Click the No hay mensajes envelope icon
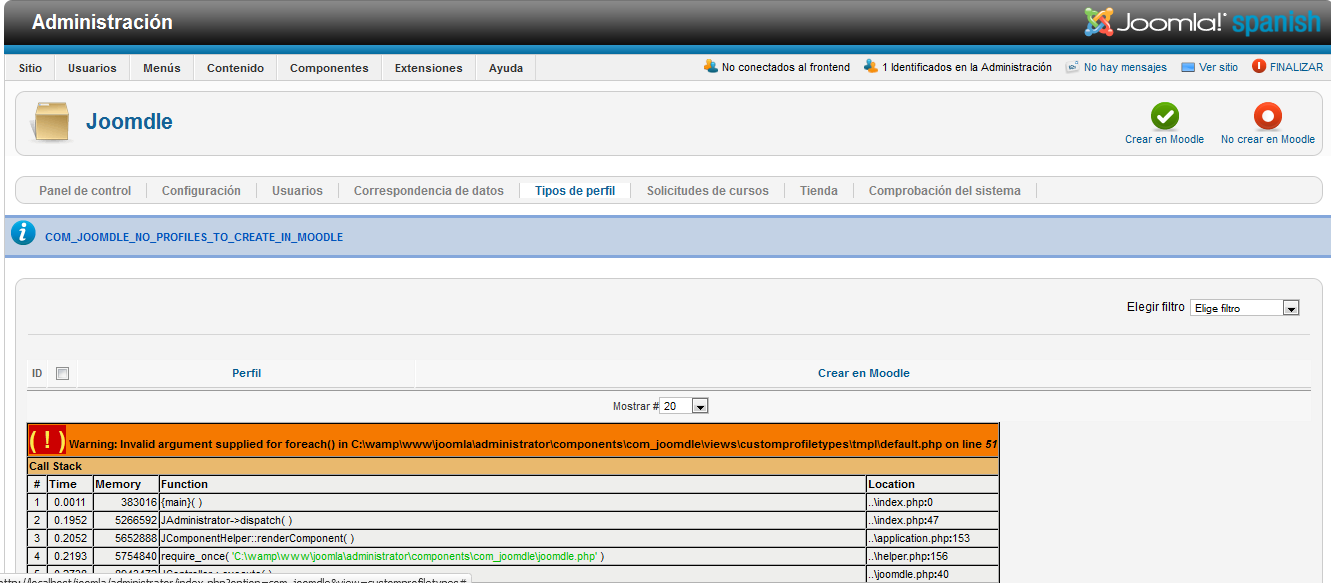The height and width of the screenshot is (583, 1331). [1072, 68]
